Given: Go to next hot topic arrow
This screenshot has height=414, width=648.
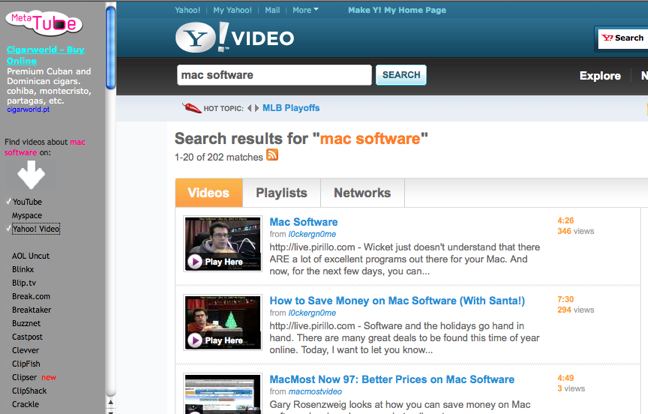Looking at the screenshot, I should point(256,108).
